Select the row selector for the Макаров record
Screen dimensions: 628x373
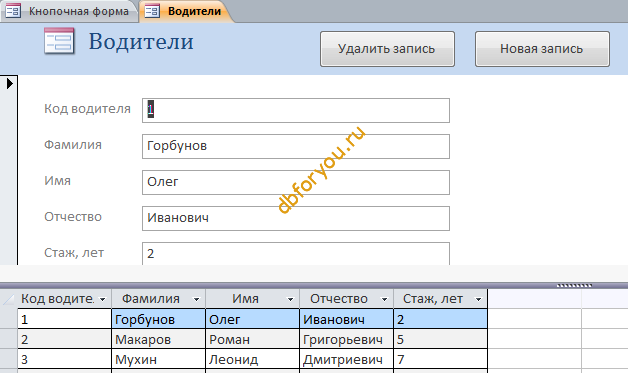(x=9, y=339)
